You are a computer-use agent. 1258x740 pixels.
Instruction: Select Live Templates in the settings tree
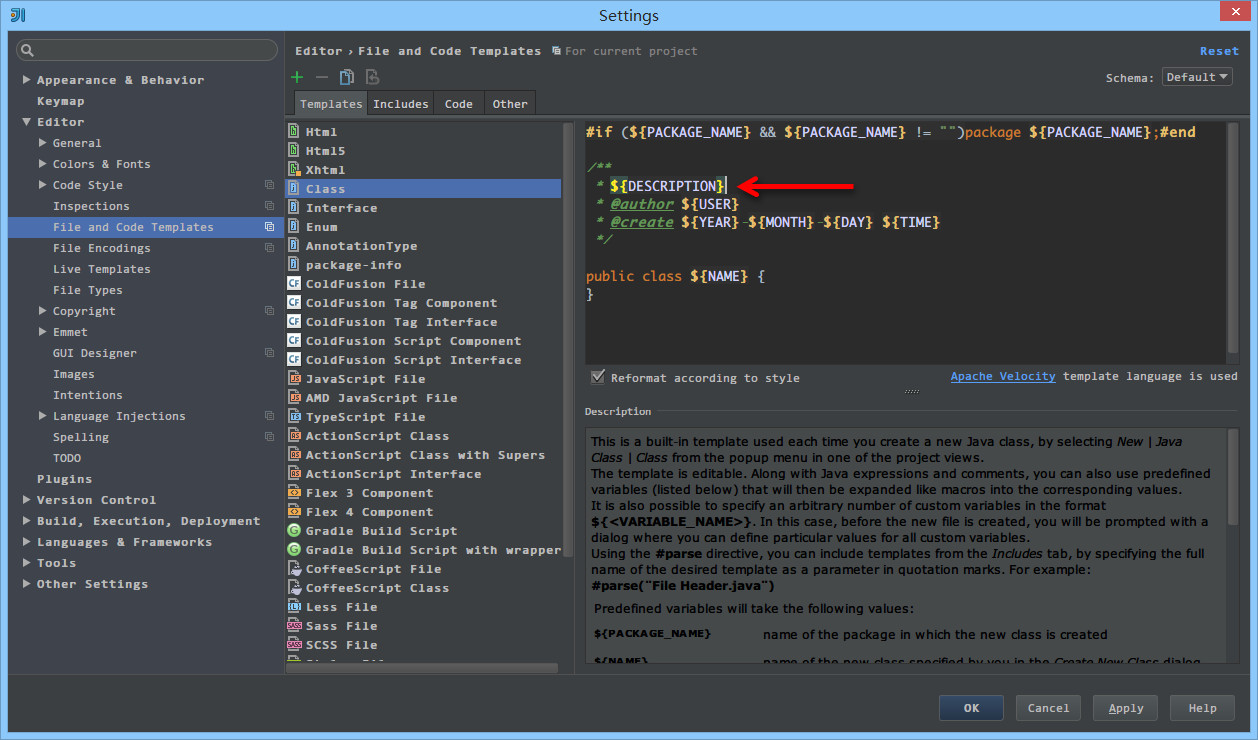[101, 269]
